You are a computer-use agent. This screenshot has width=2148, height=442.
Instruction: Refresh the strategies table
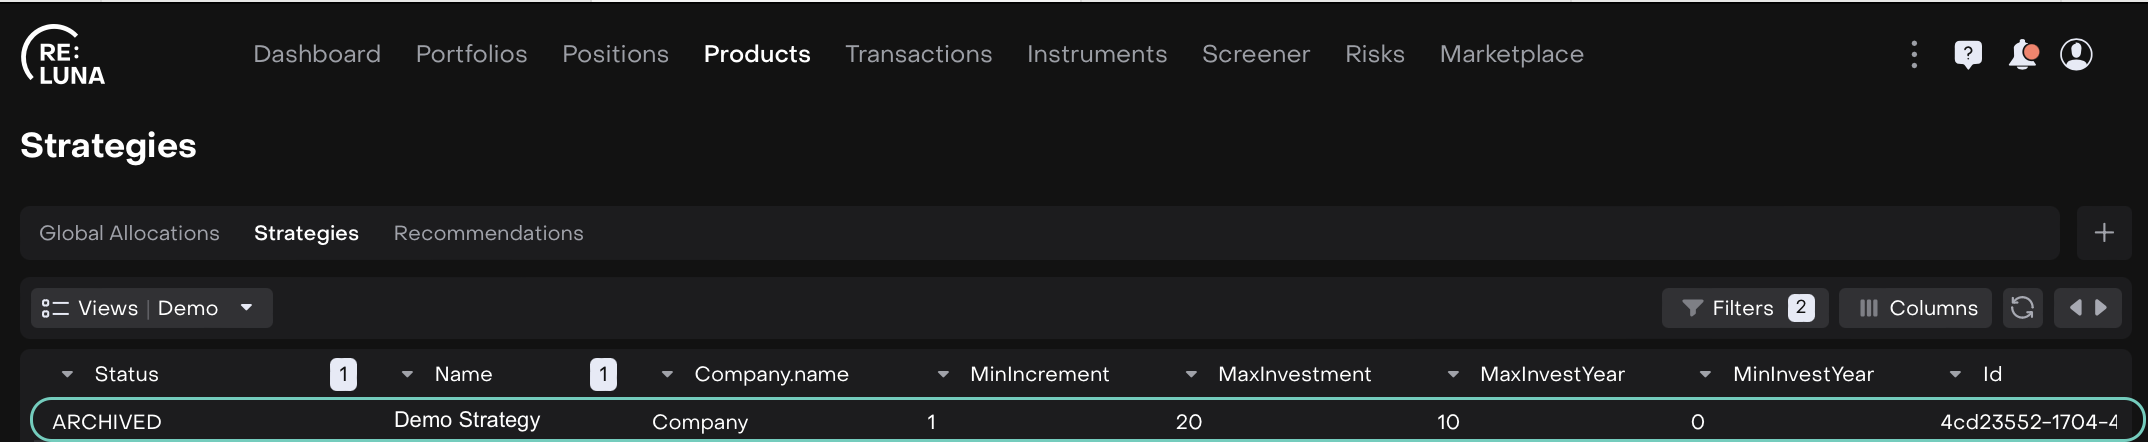coord(2022,308)
